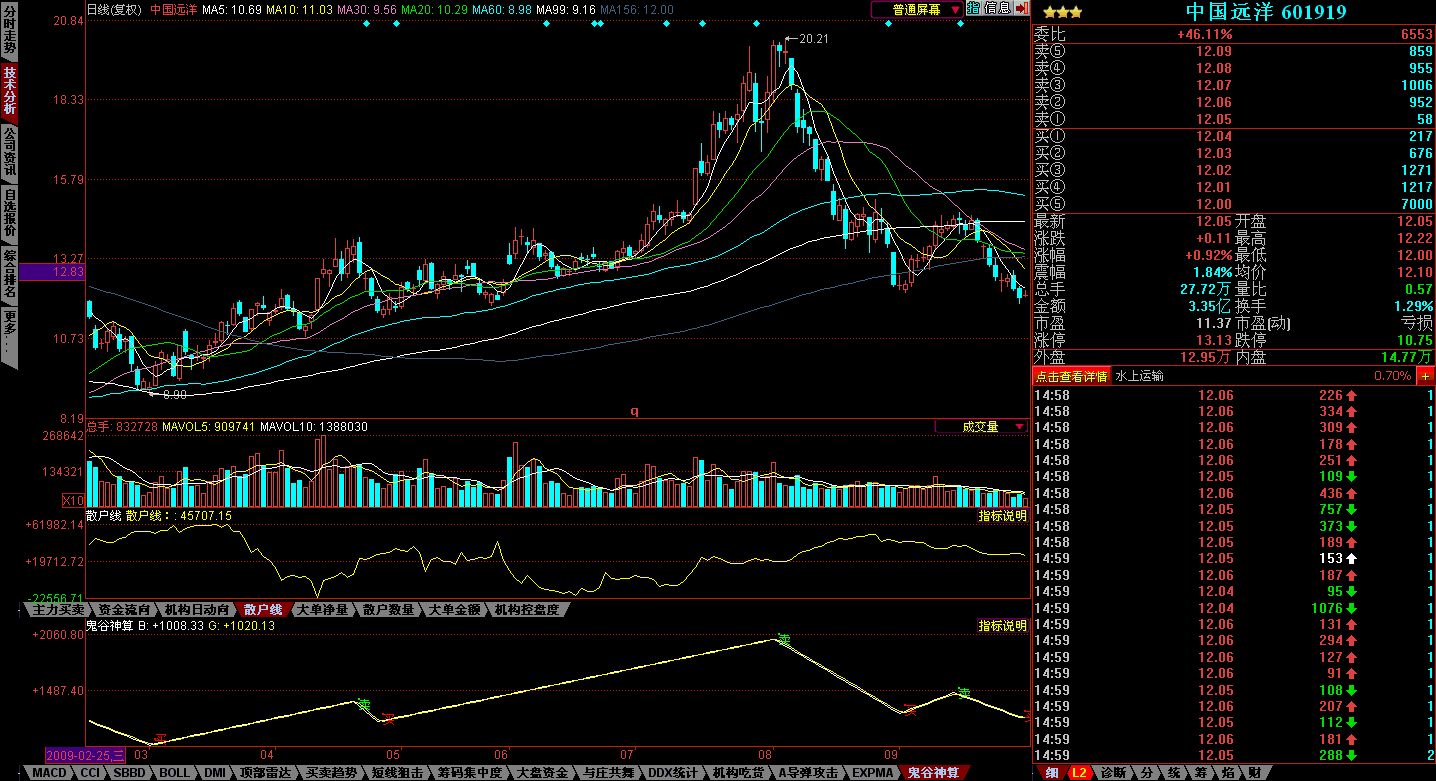Screen dimensions: 1436x781
Task: Click 点击查看详情 button
Action: 1072,376
